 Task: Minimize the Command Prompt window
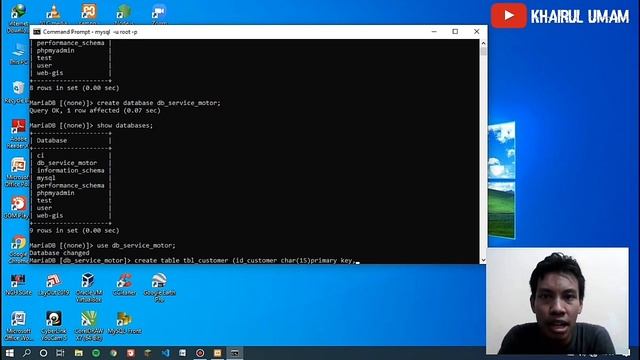(x=434, y=32)
